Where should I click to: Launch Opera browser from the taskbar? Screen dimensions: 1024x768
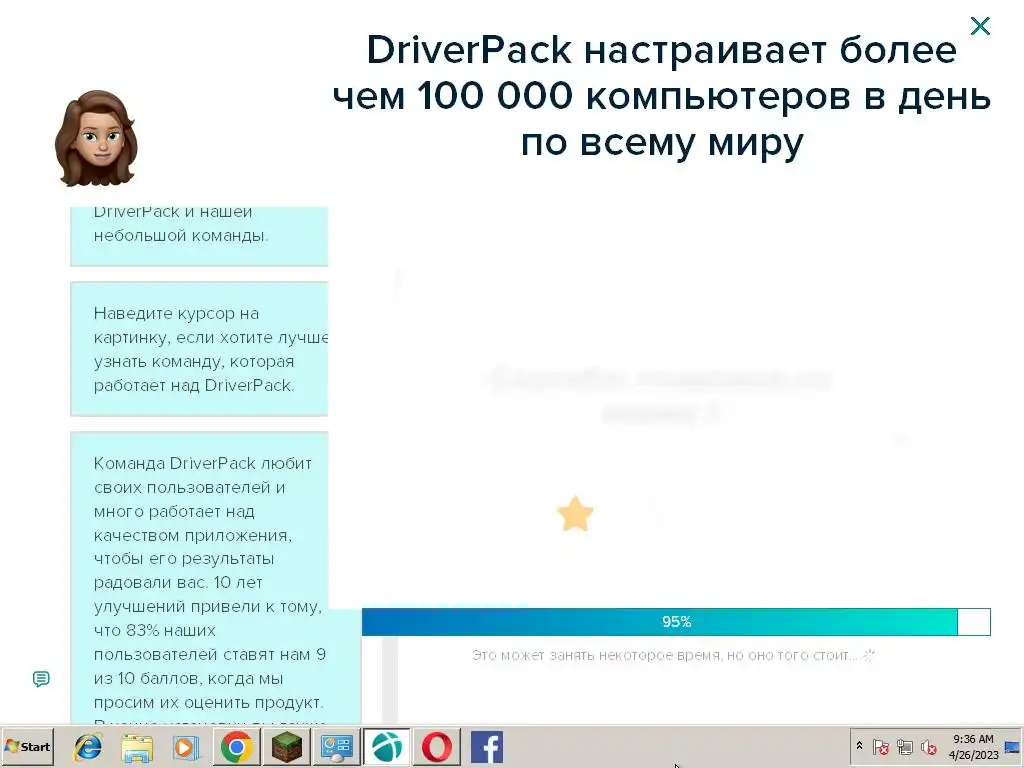(437, 747)
